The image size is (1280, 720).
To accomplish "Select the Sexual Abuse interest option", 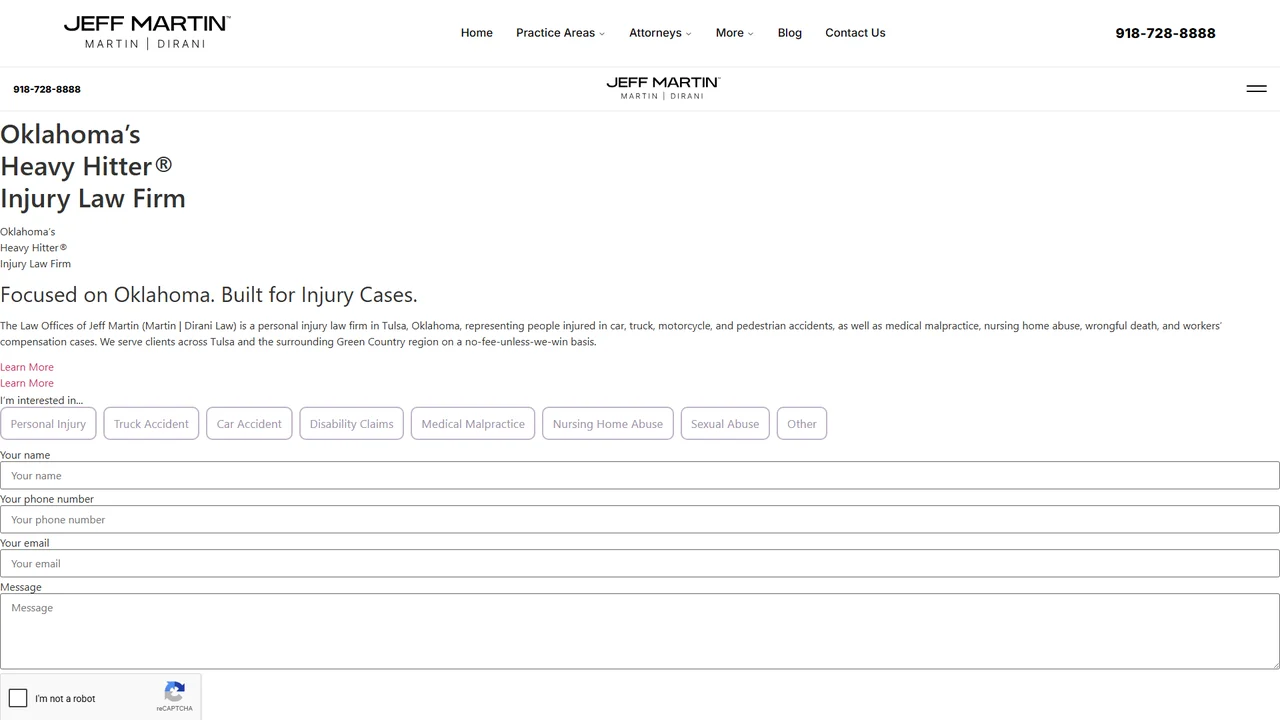I will click(x=725, y=424).
